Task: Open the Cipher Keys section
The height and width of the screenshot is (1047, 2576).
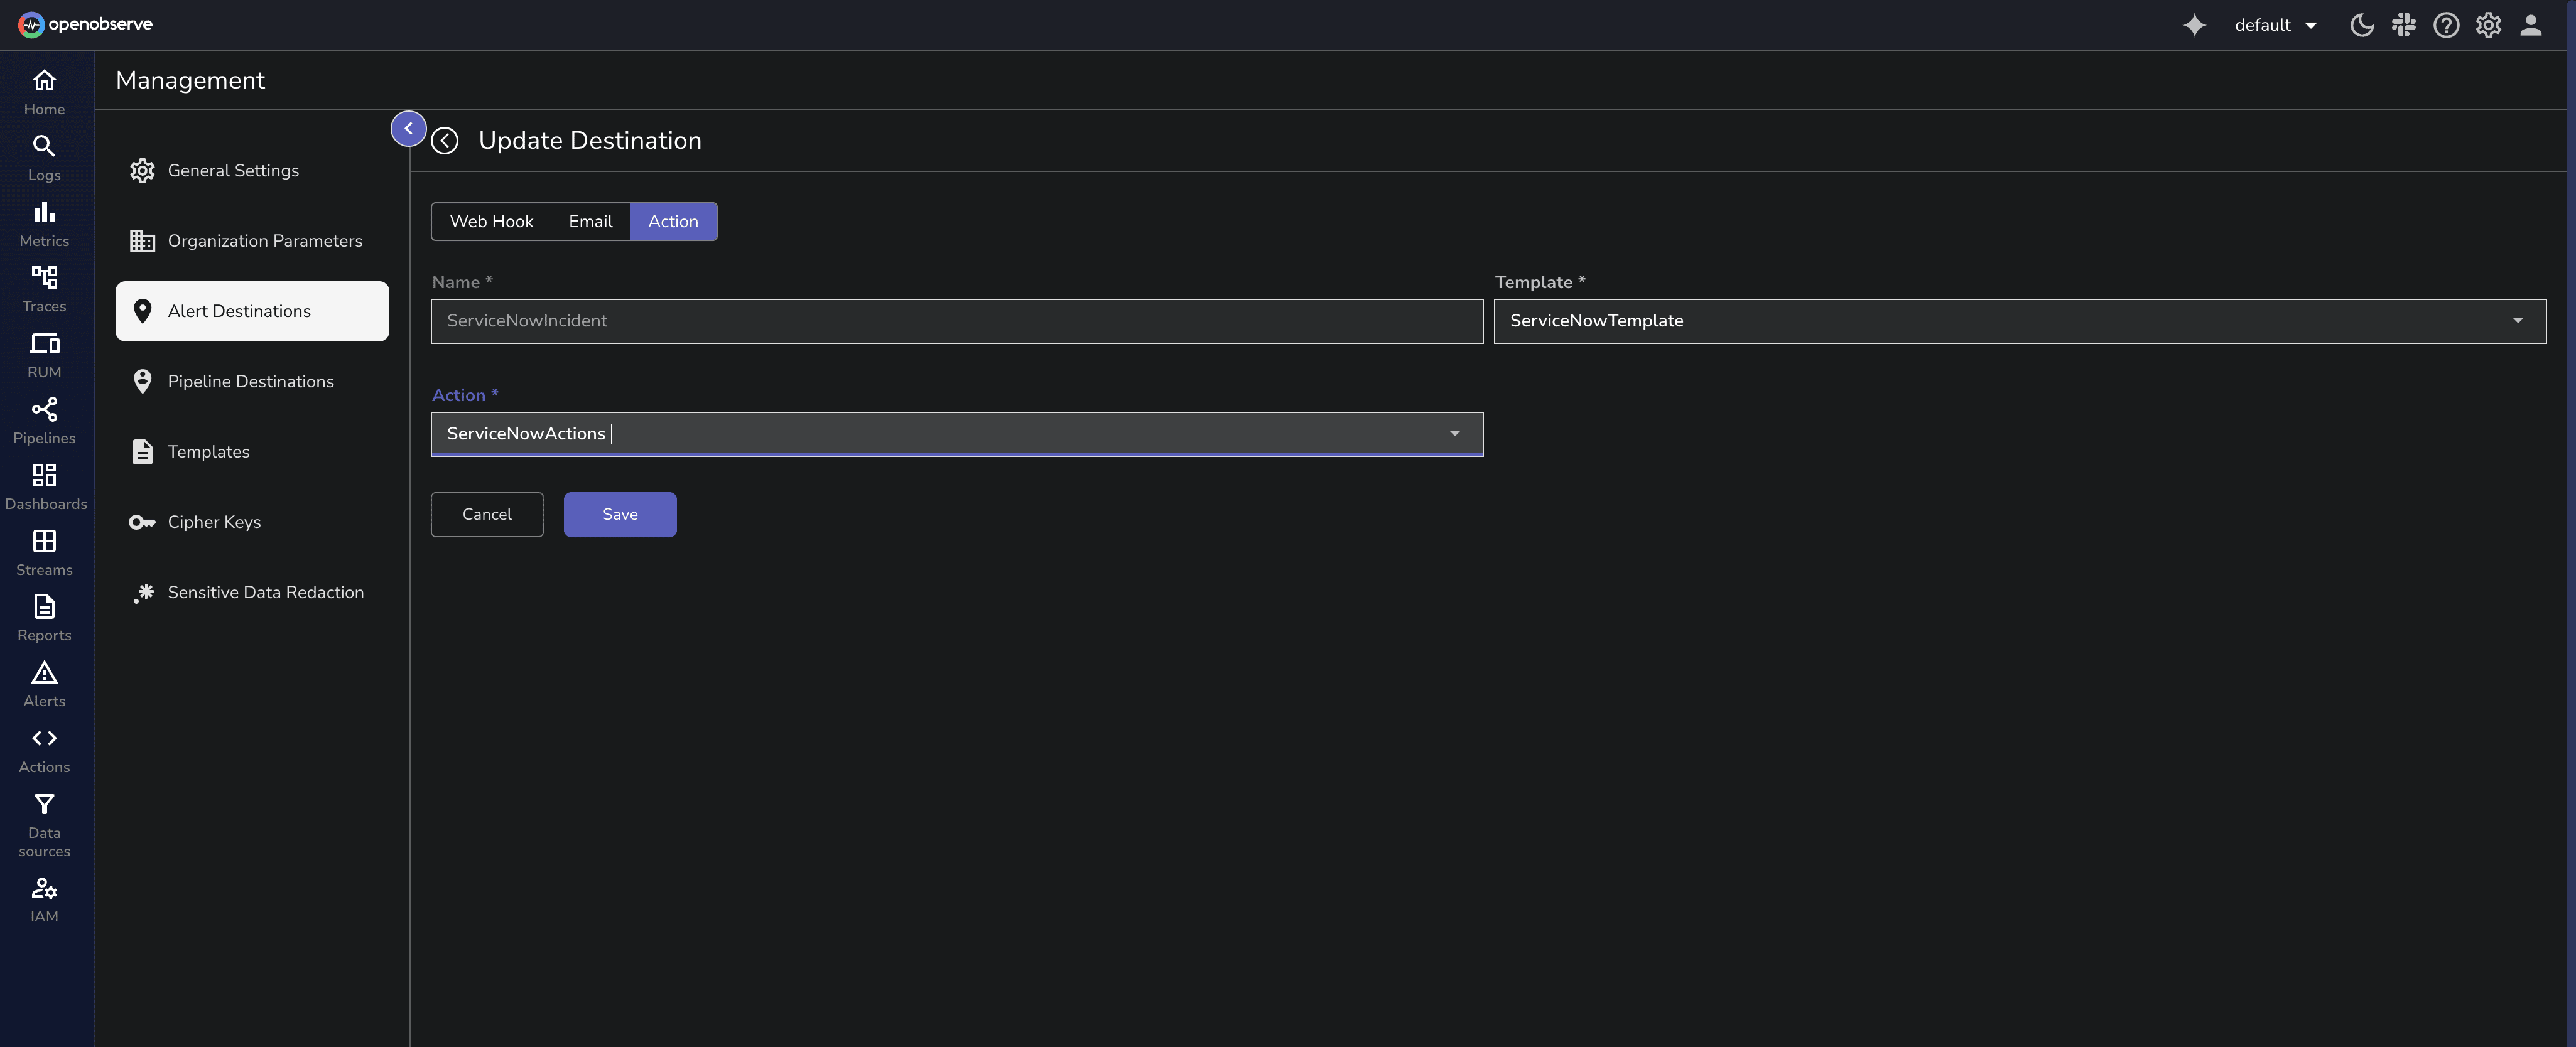Action: click(213, 521)
